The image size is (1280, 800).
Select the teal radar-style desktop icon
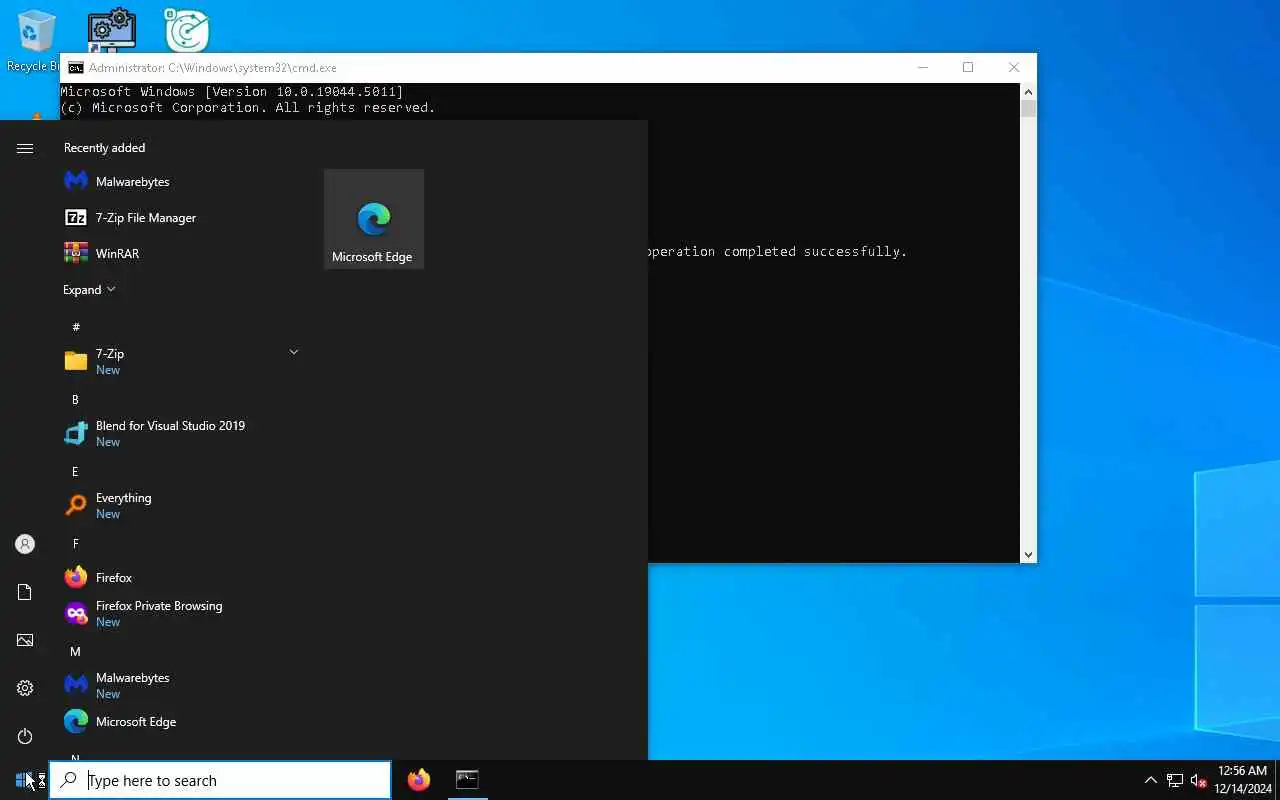click(187, 30)
